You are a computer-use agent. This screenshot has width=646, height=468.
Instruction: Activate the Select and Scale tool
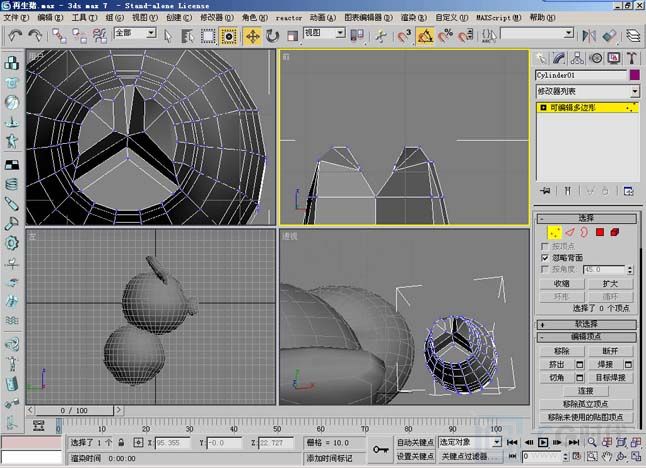click(x=292, y=36)
